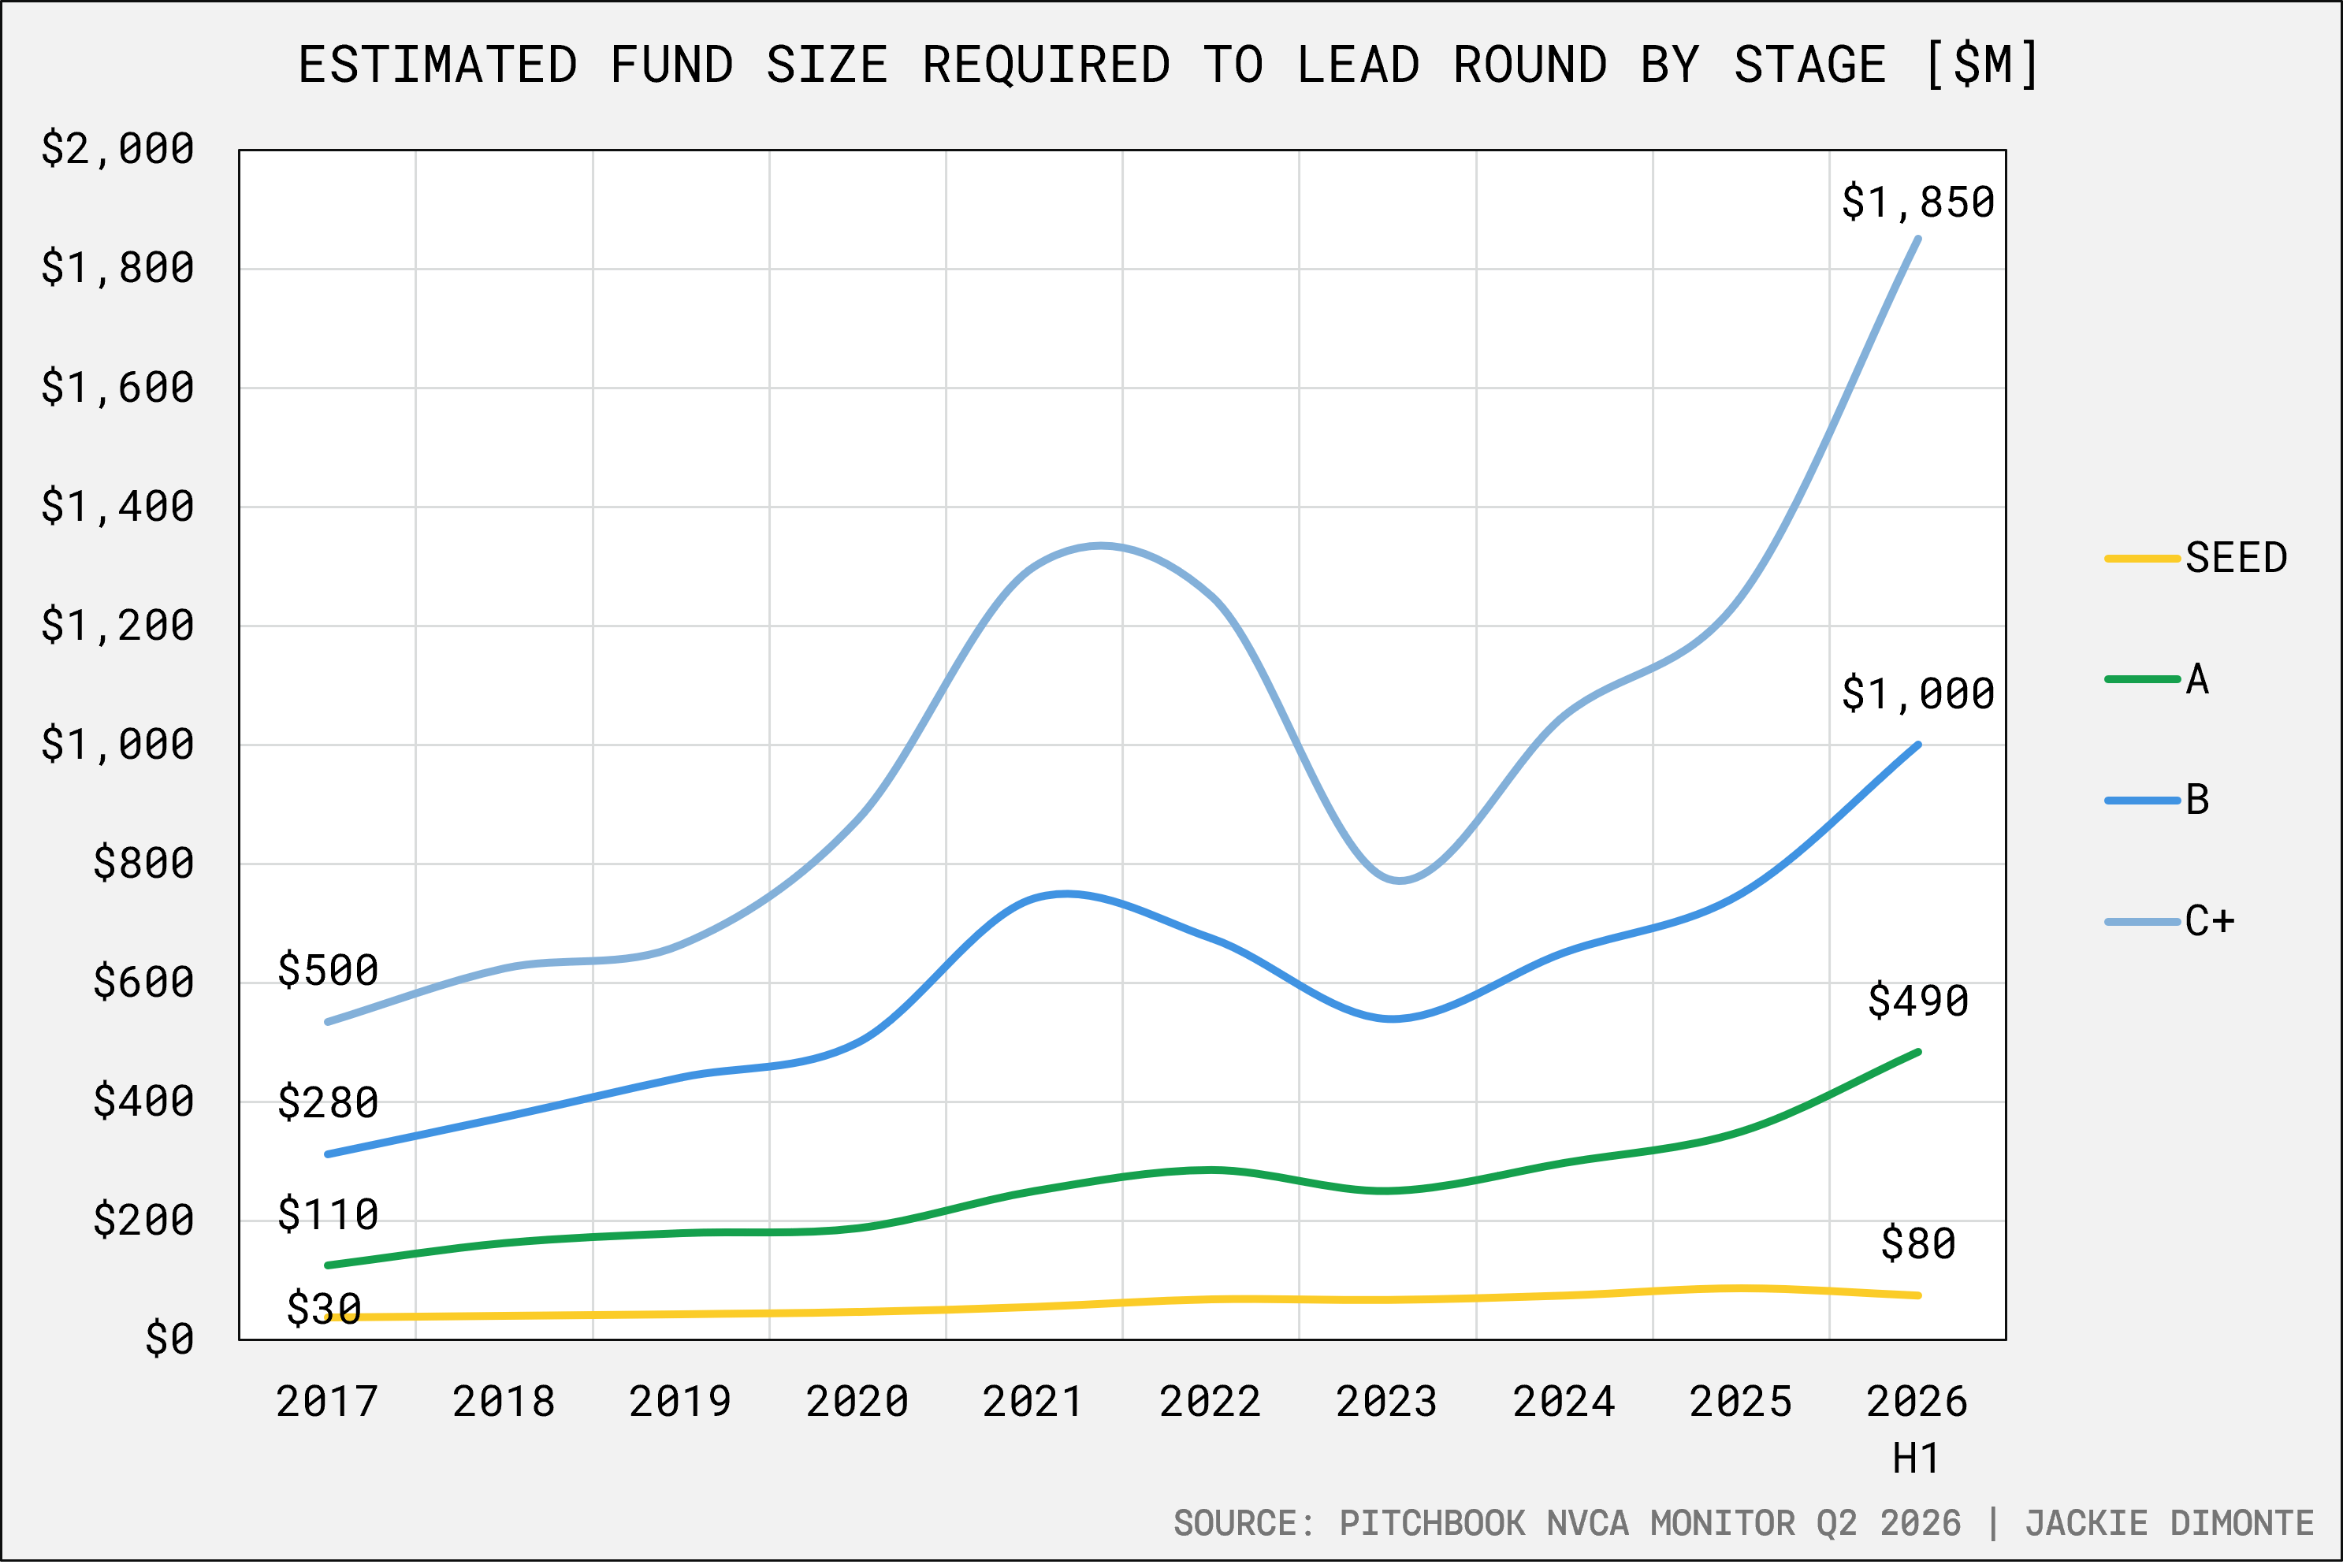Image resolution: width=2343 pixels, height=1568 pixels.
Task: Select the SEED legend label
Action: pos(2236,558)
